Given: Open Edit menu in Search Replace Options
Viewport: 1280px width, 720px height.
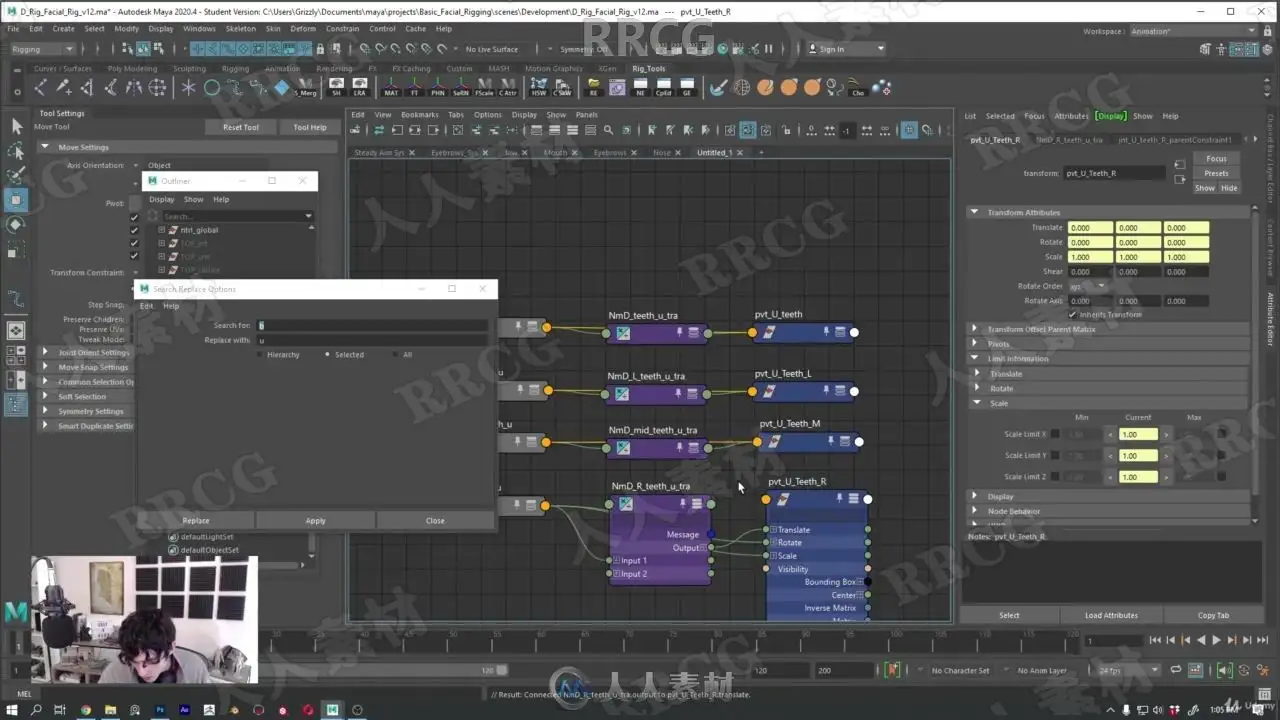Looking at the screenshot, I should [x=146, y=306].
